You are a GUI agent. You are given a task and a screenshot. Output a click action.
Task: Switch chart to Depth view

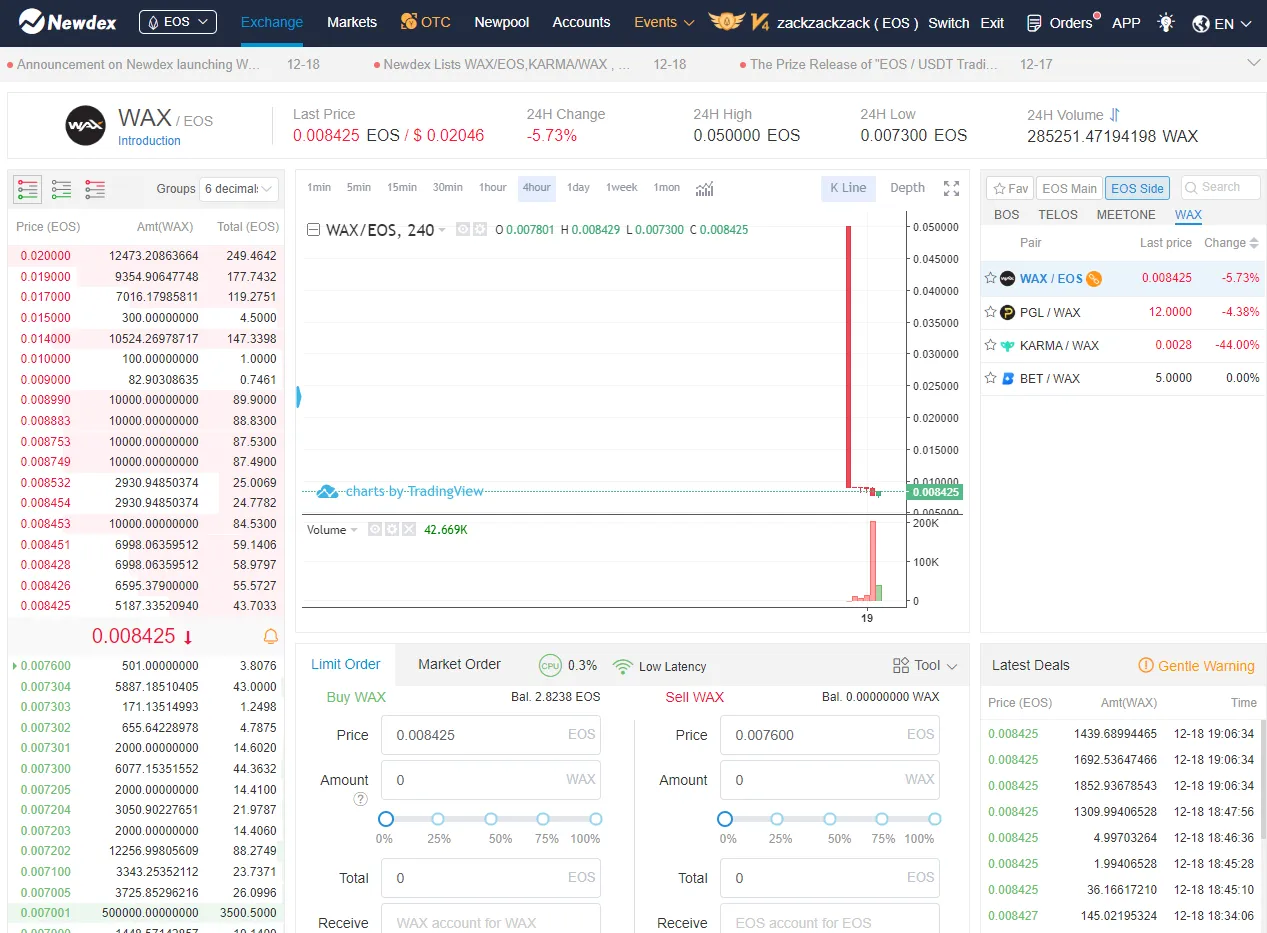tap(907, 188)
